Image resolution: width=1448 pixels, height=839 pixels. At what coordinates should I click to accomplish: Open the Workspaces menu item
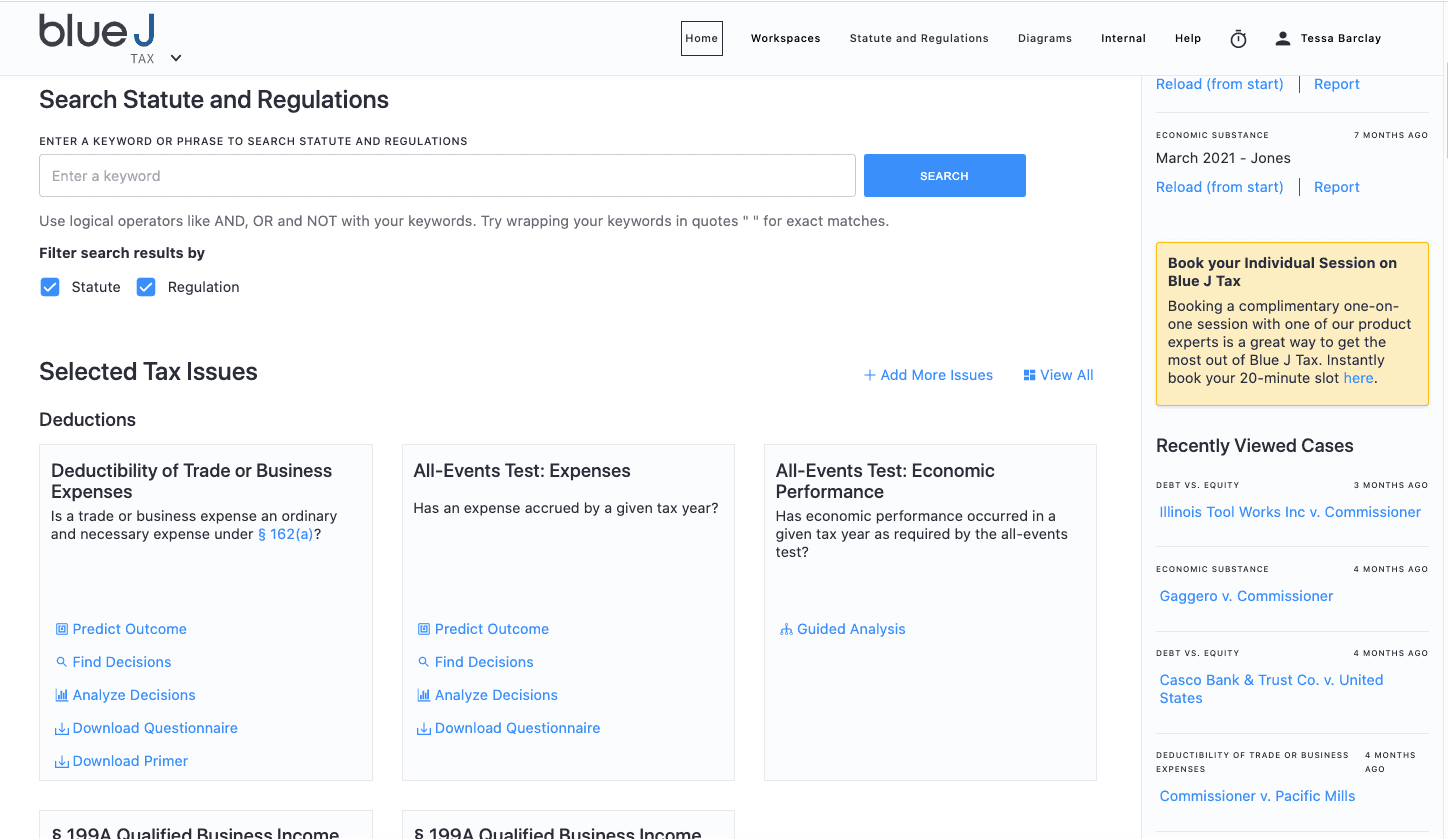point(786,38)
